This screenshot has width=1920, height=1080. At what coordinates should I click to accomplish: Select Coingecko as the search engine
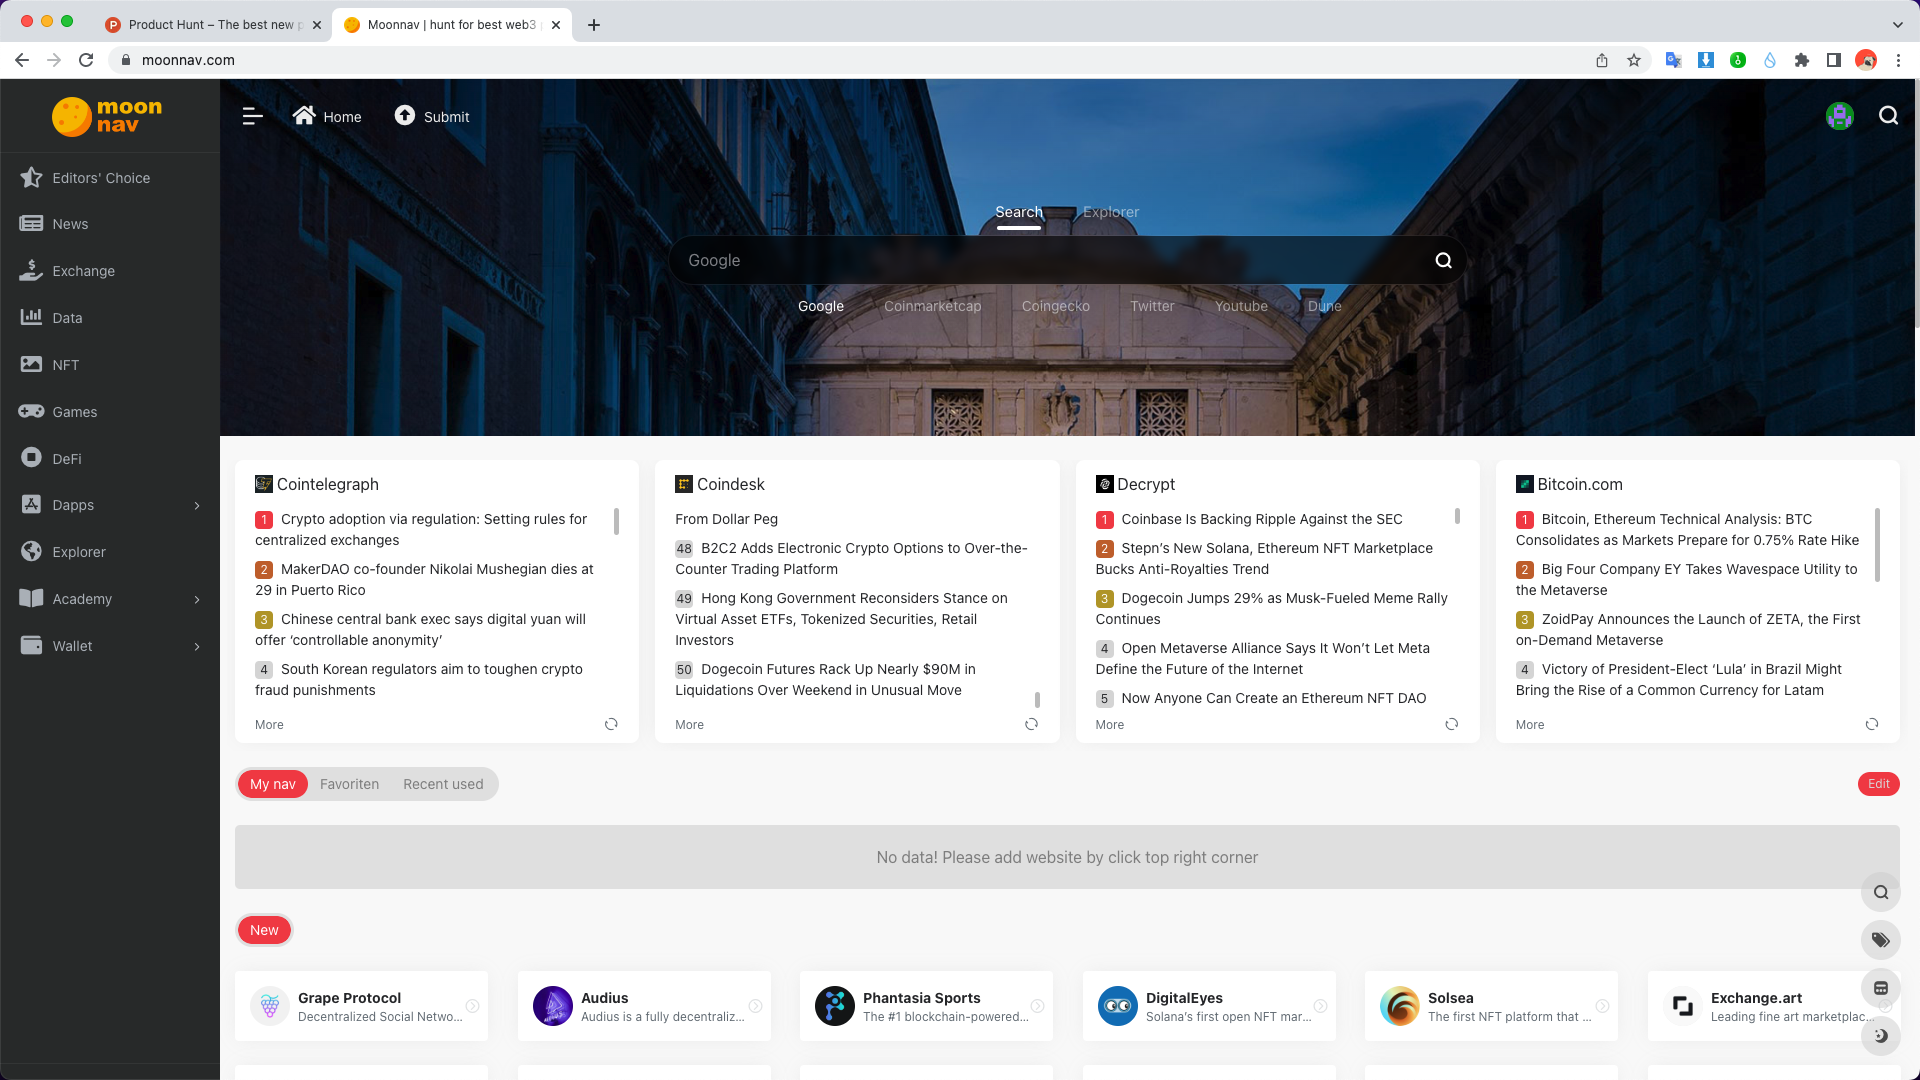click(x=1055, y=306)
